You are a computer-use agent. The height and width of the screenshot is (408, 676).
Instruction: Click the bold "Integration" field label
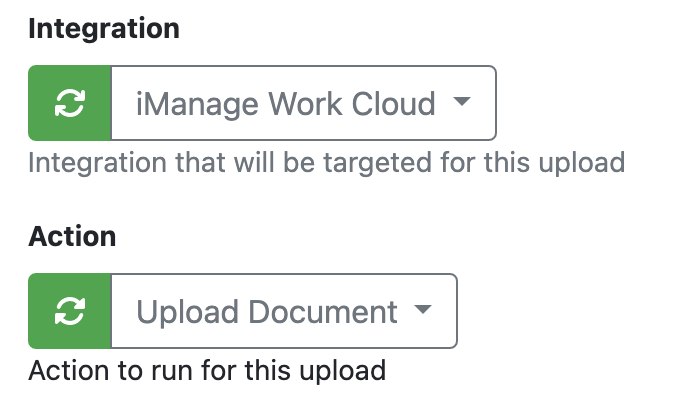click(x=104, y=29)
